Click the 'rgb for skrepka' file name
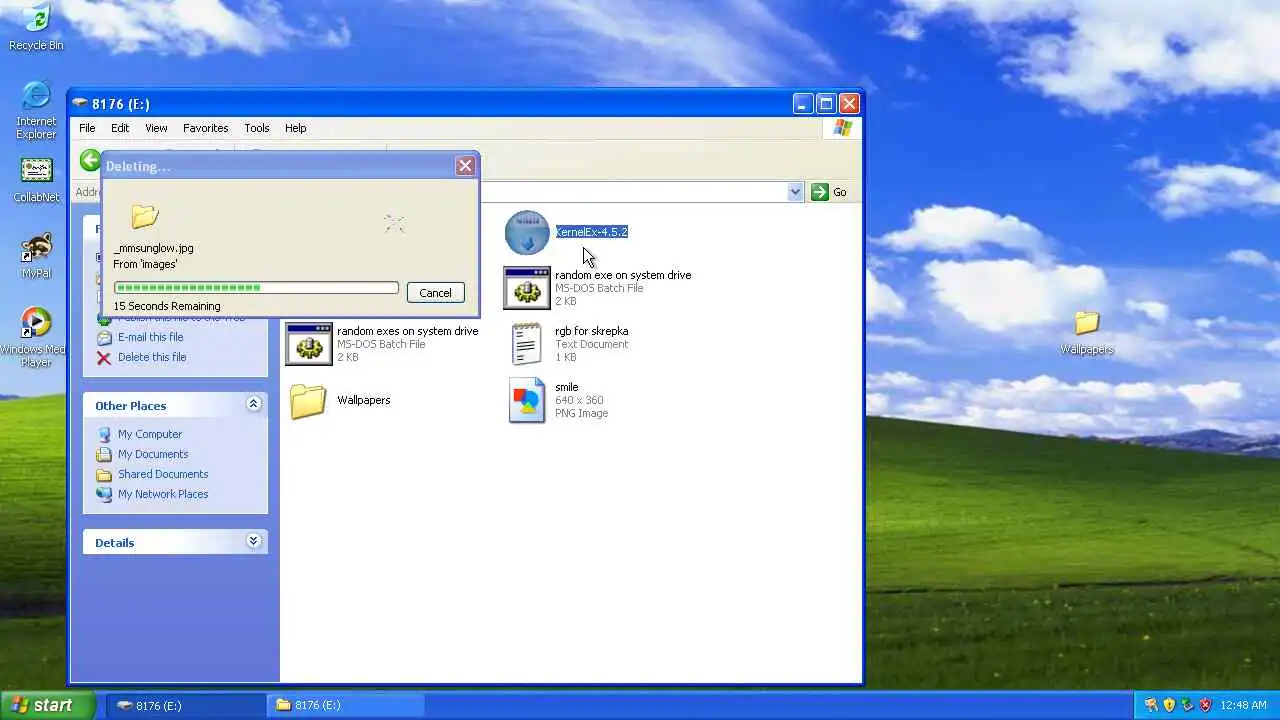The image size is (1280, 720). coord(592,331)
